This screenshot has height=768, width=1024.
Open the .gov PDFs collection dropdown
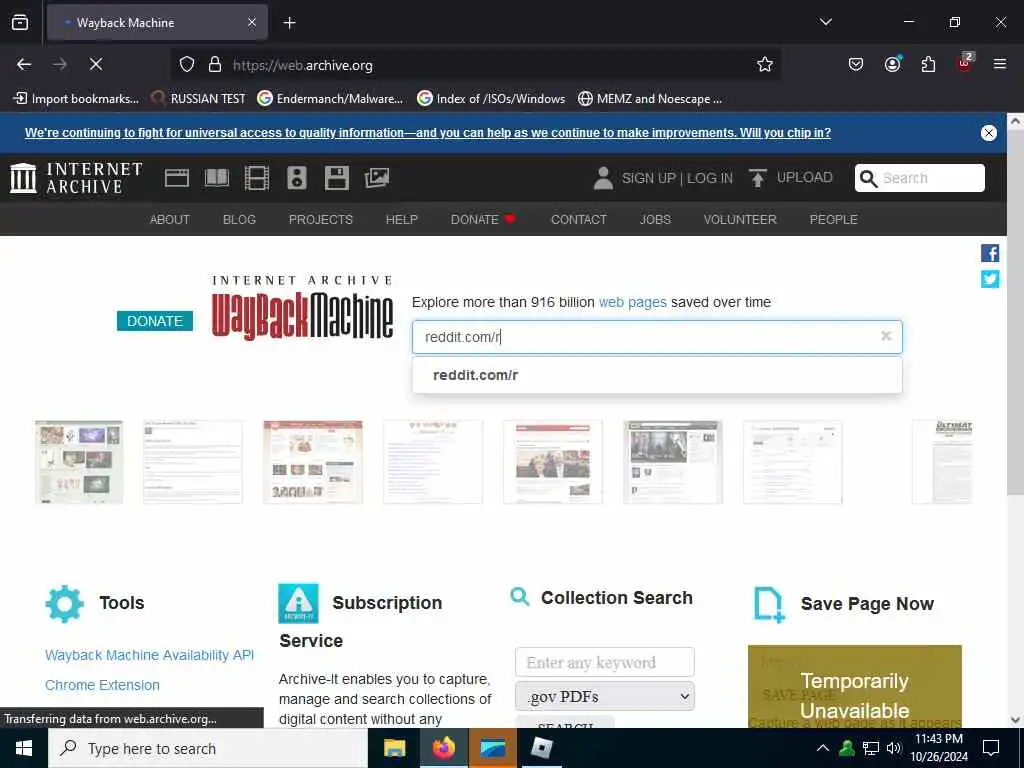pyautogui.click(x=605, y=696)
